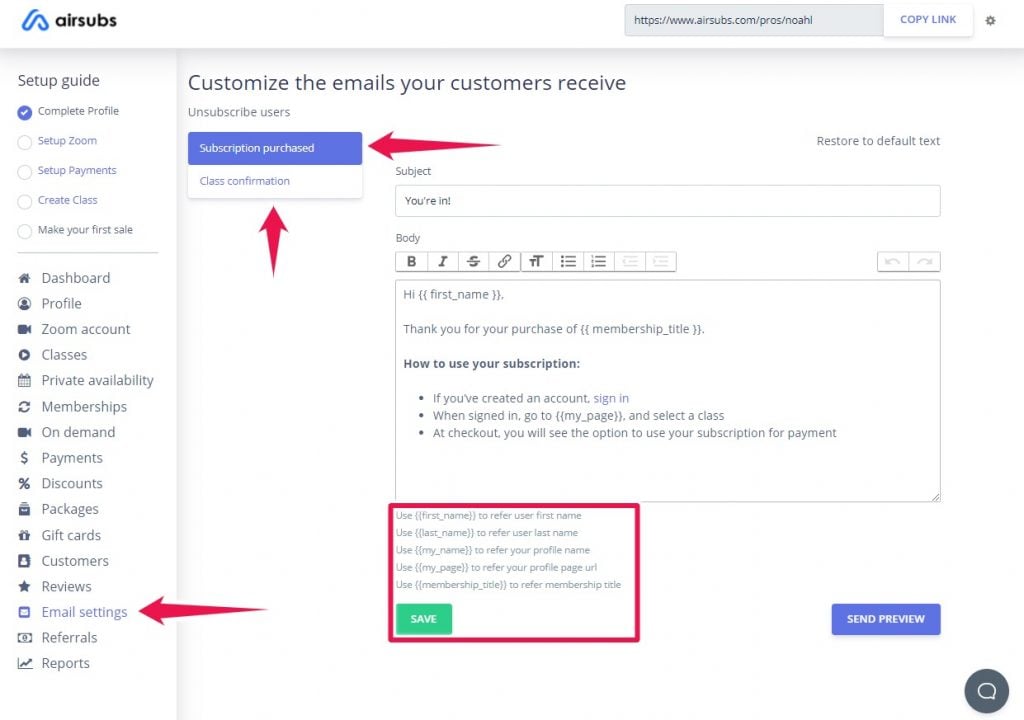Click the Create Class step circle
1024x720 pixels.
24,201
